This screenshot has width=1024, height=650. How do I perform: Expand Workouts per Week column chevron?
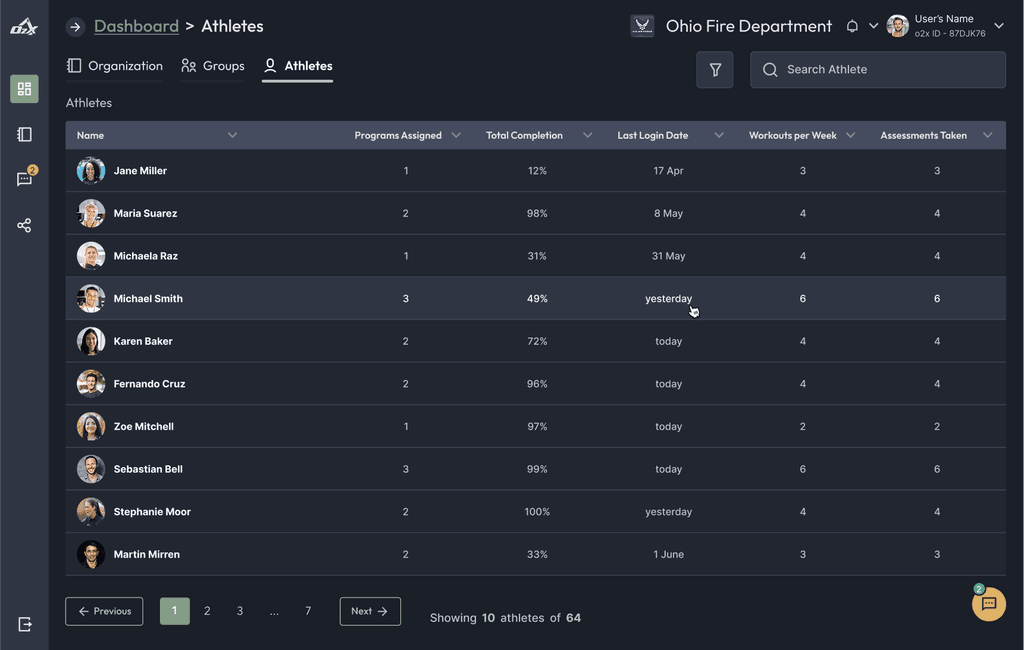[x=850, y=135]
